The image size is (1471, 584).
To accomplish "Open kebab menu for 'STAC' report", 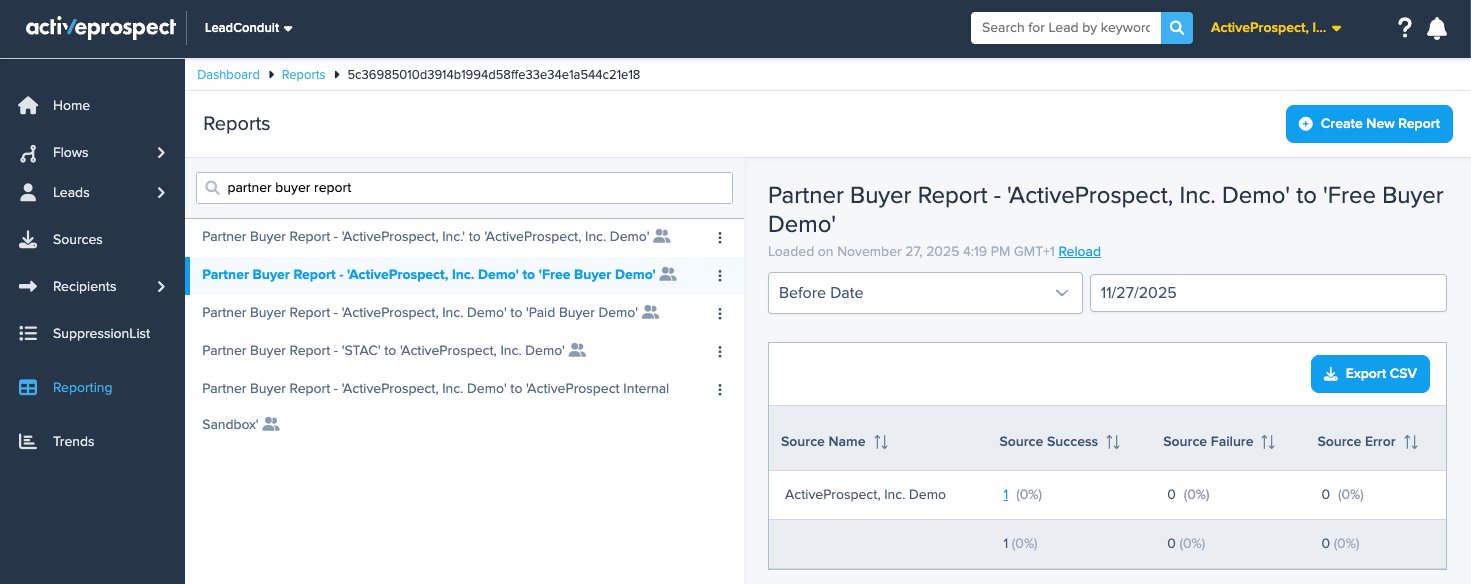I will tap(720, 351).
